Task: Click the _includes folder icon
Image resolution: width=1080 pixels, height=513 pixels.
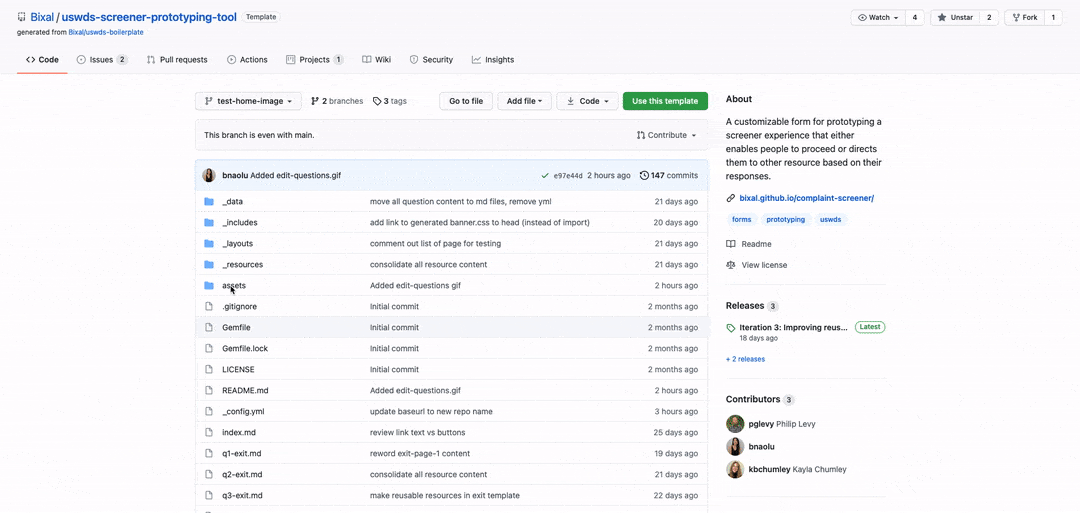Action: (209, 222)
